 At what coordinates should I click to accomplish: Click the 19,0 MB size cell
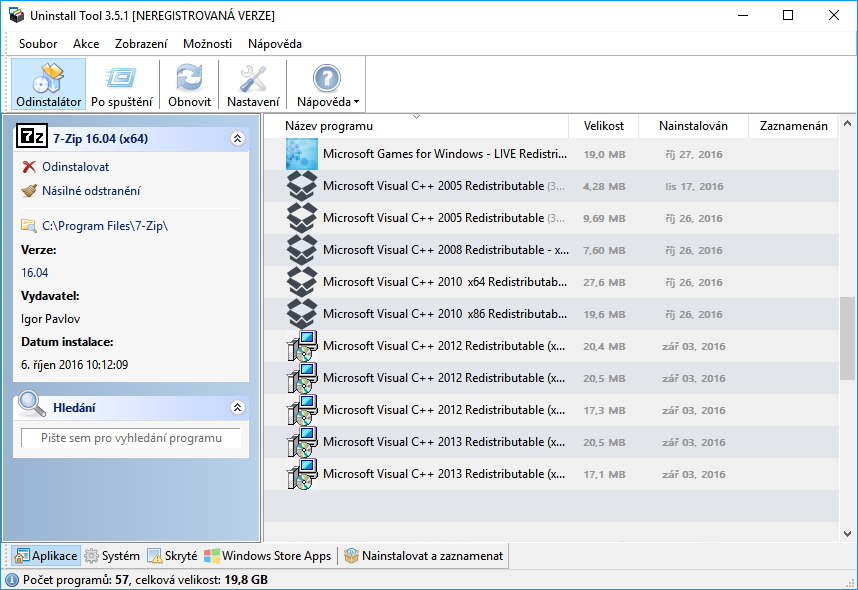pyautogui.click(x=604, y=154)
